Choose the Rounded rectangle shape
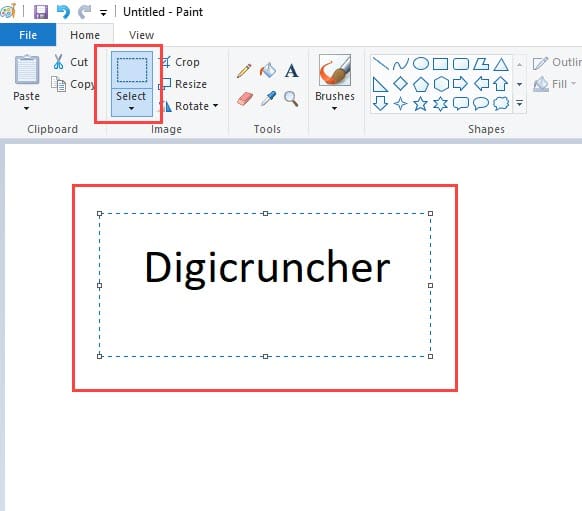The width and height of the screenshot is (582, 511). [x=461, y=64]
